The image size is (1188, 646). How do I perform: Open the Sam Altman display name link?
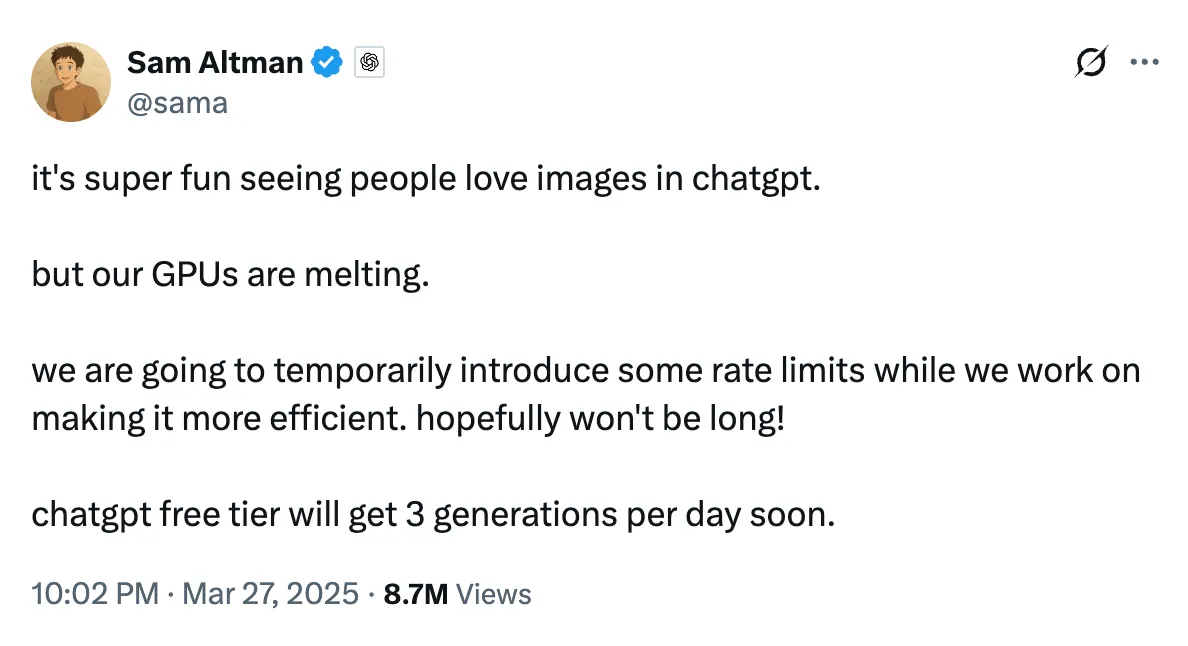[214, 63]
